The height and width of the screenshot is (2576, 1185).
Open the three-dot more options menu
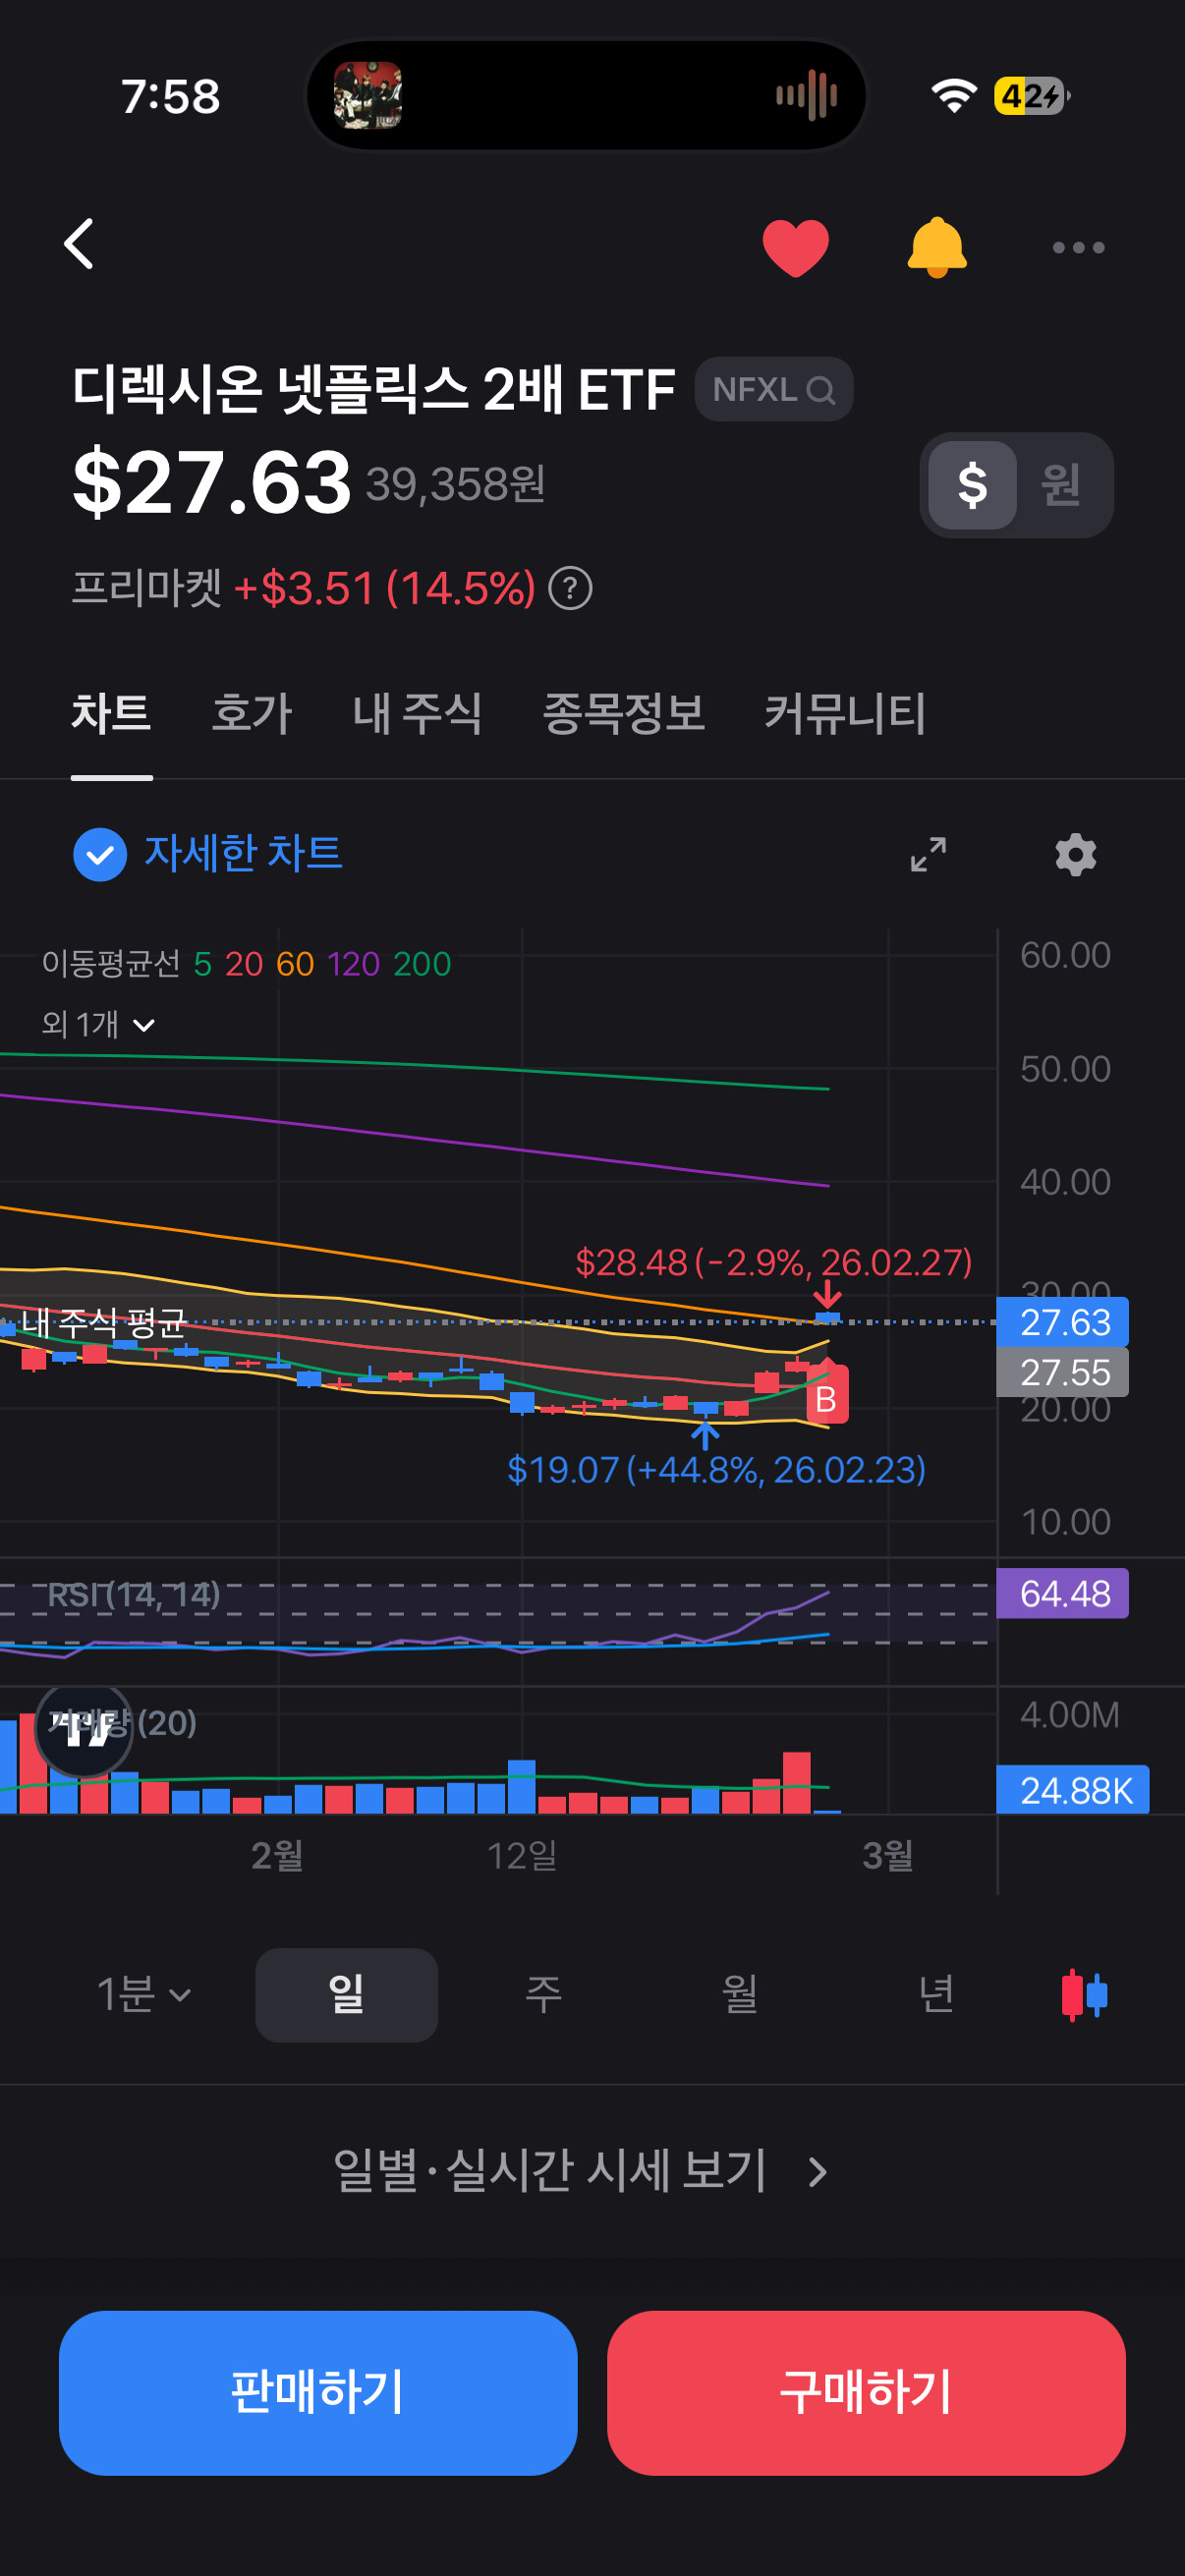click(x=1078, y=247)
